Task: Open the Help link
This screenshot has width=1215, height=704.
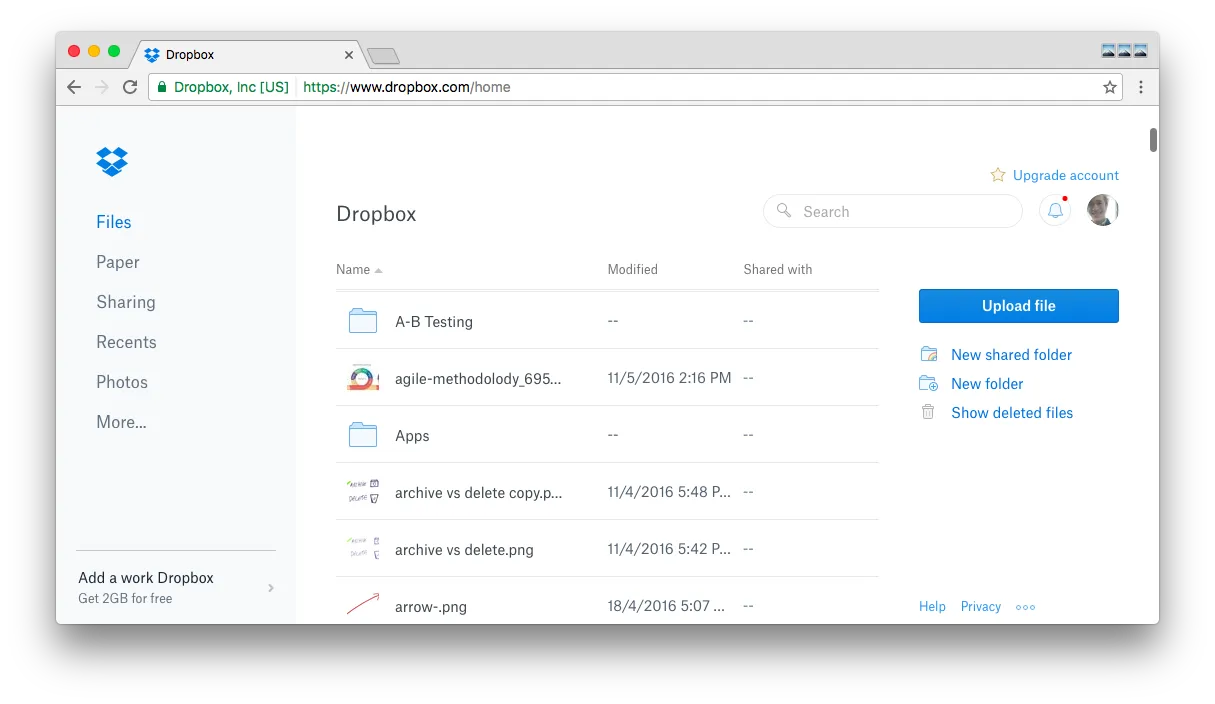Action: pyautogui.click(x=932, y=606)
